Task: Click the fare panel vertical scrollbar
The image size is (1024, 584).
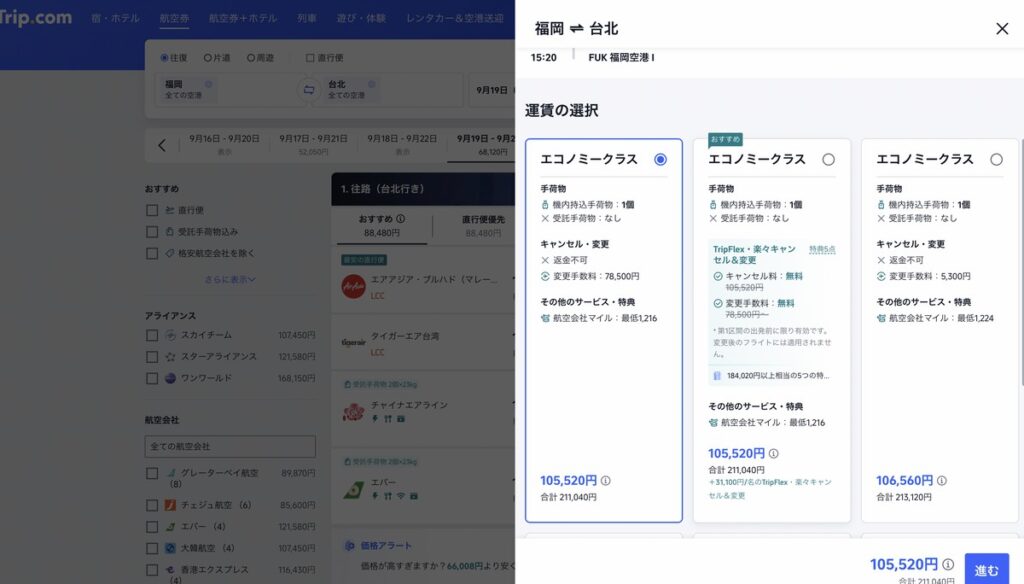Action: coord(1021,261)
